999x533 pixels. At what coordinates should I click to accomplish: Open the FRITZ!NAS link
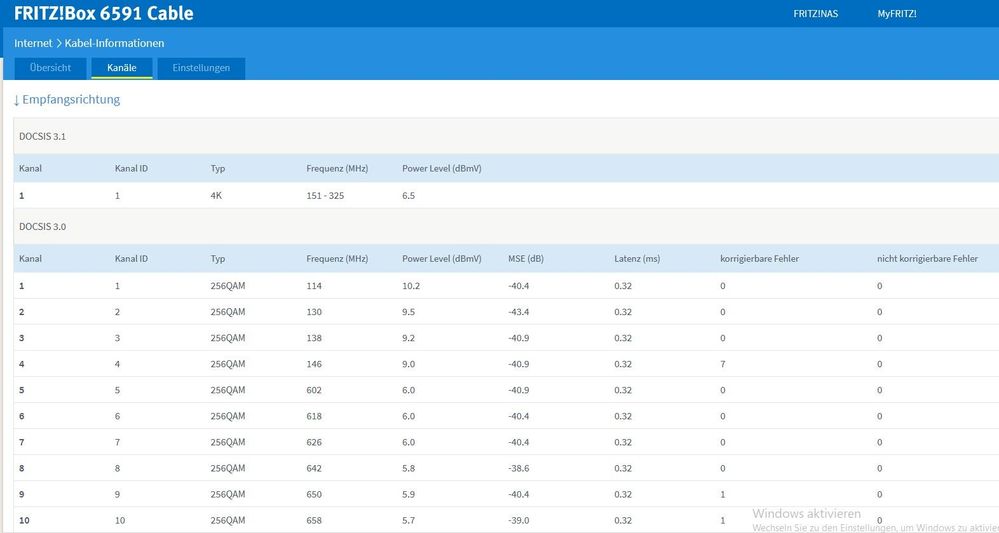click(817, 14)
